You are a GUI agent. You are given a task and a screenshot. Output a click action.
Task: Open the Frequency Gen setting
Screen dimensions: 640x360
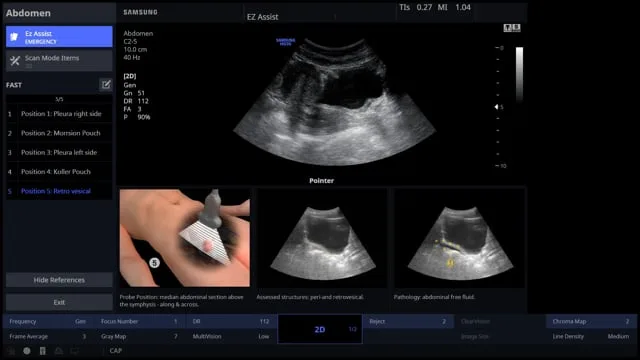48,322
